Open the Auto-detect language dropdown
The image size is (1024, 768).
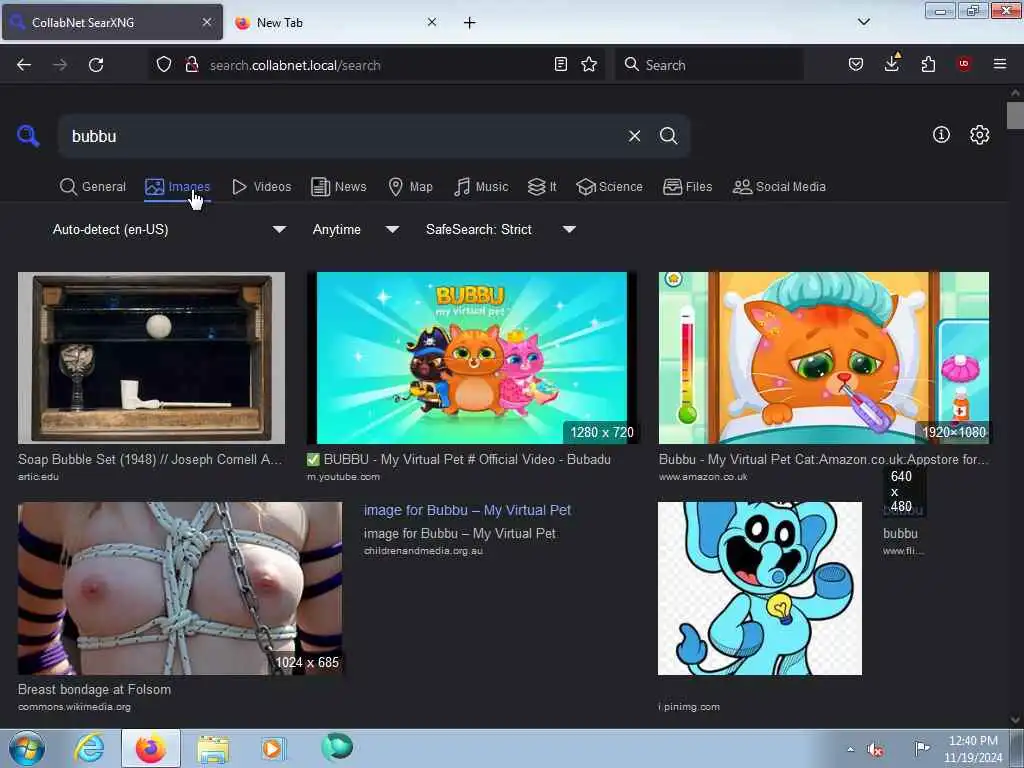tap(169, 229)
